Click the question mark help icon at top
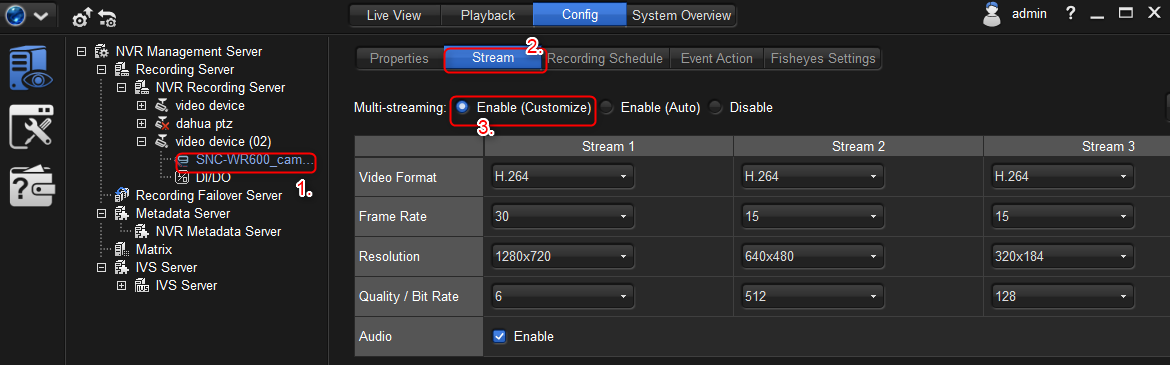1170x365 pixels. (x=1070, y=13)
